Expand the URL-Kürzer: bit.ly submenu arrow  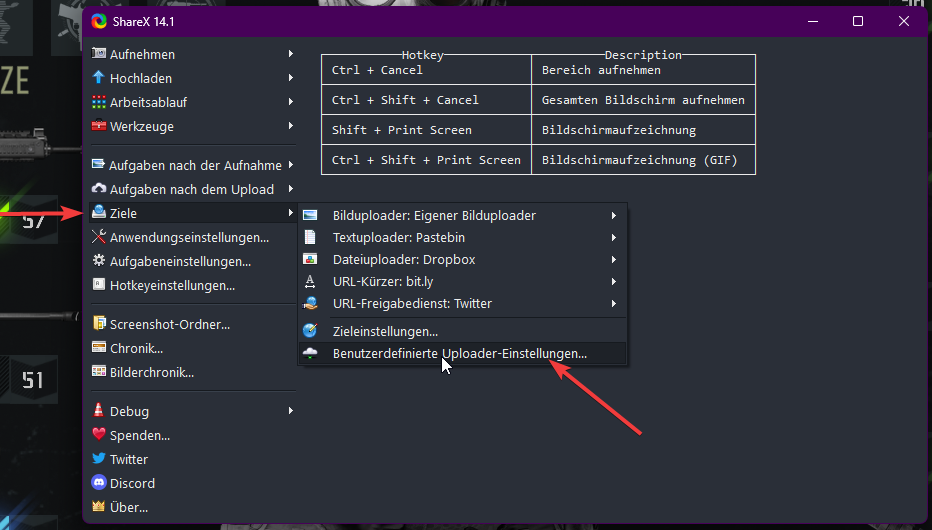tap(613, 282)
